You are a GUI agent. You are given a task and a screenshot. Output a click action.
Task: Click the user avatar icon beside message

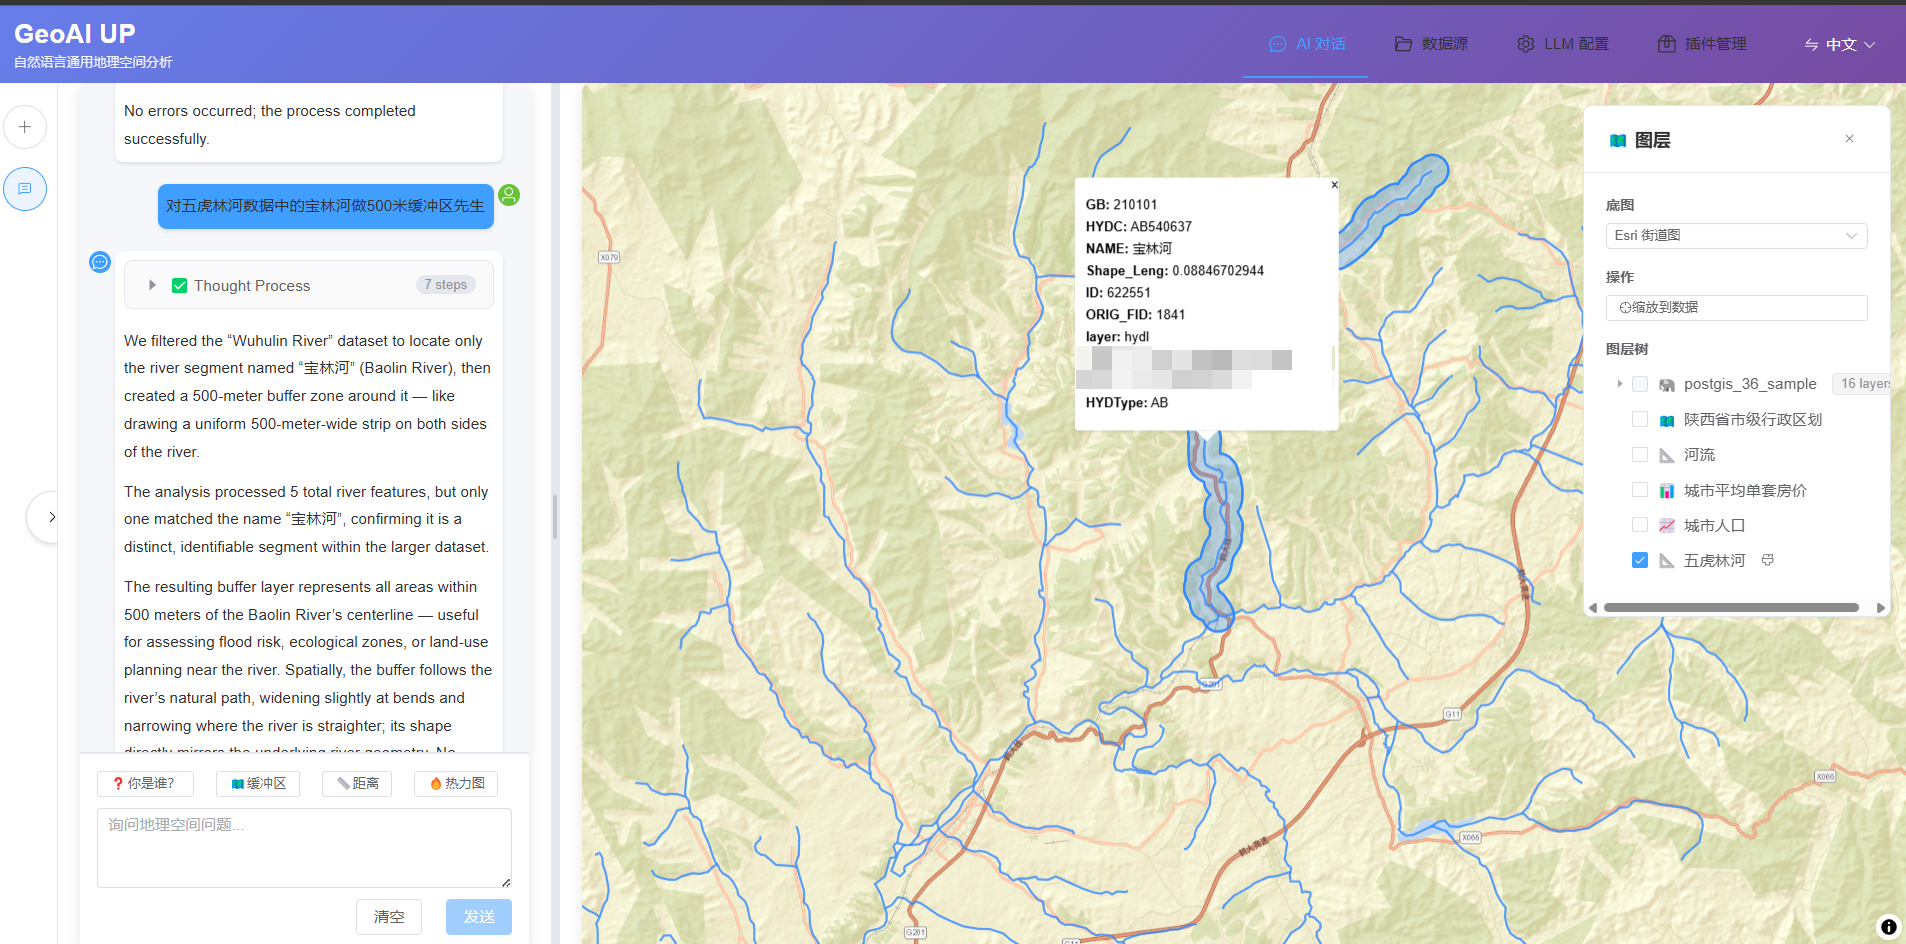click(509, 195)
